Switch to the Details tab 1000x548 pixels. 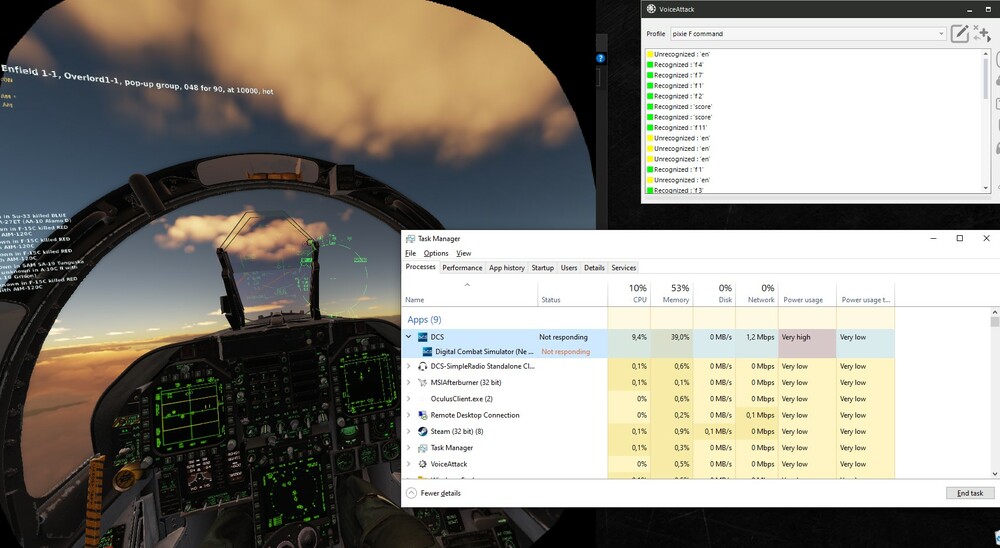[594, 268]
